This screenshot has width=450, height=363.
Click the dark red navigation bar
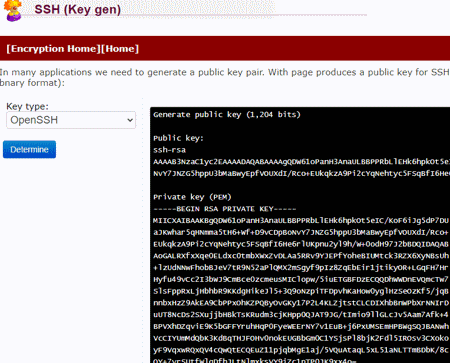(225, 48)
